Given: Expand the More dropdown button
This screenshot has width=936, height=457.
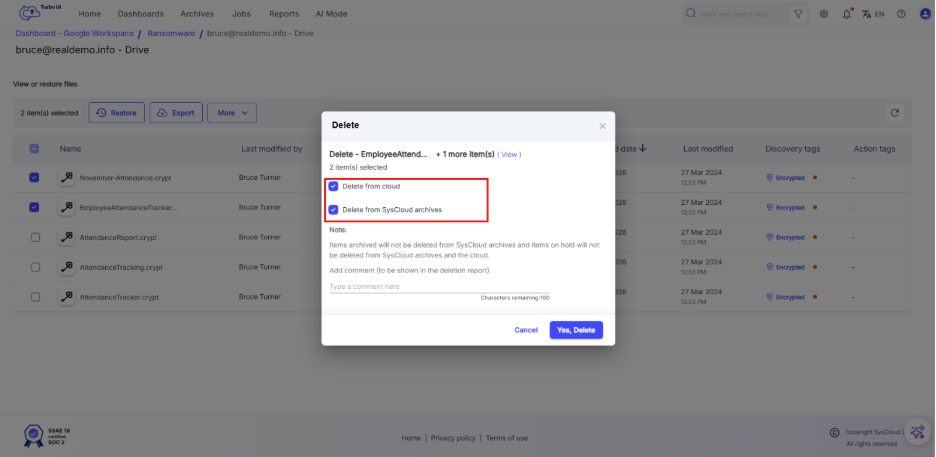Looking at the screenshot, I should point(231,113).
